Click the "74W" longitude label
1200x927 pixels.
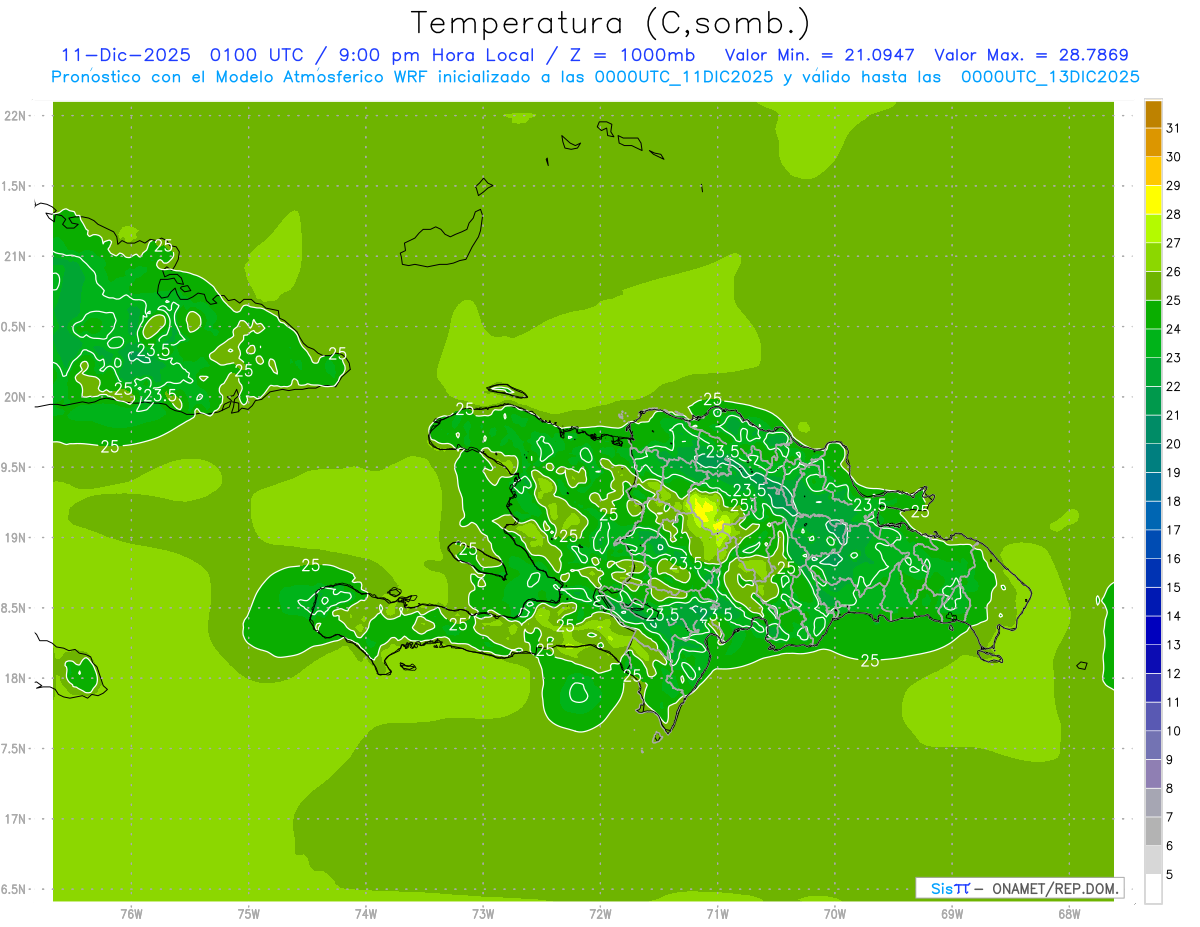(x=366, y=913)
